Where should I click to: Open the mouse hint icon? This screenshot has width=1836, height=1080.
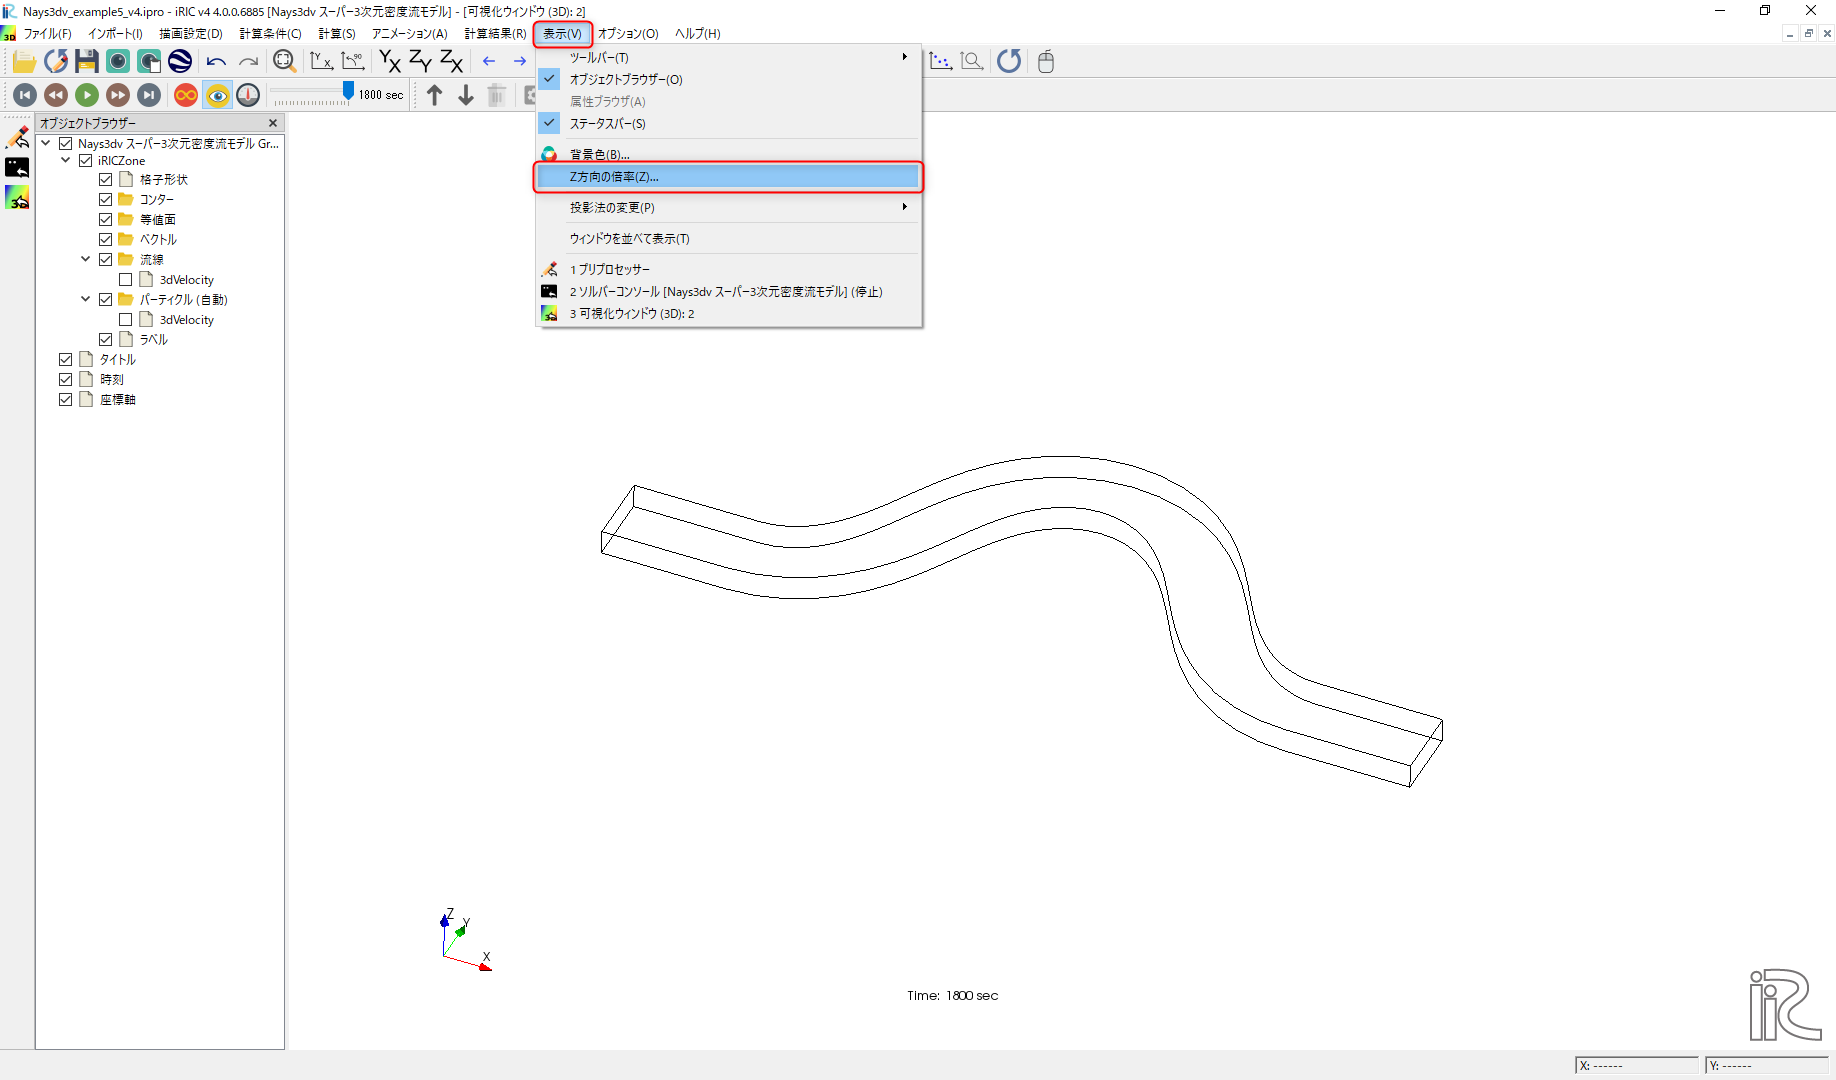1046,62
